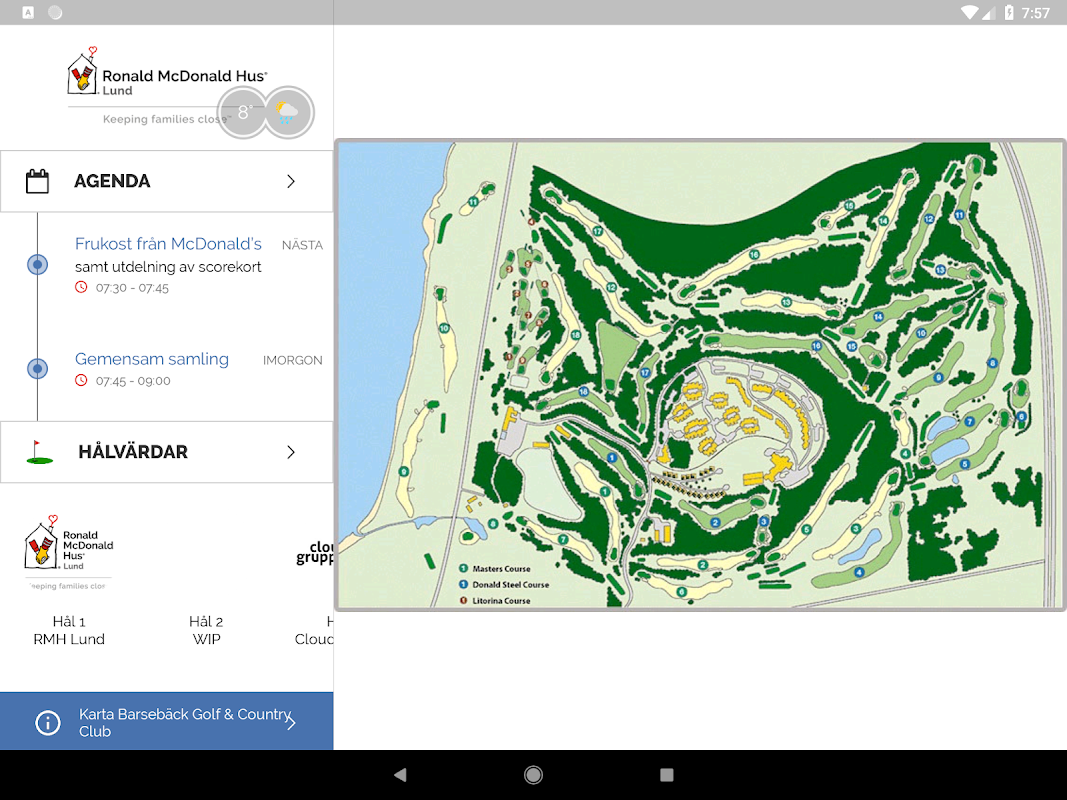
Task: Tap Masters Course legend entry on map
Action: (495, 569)
